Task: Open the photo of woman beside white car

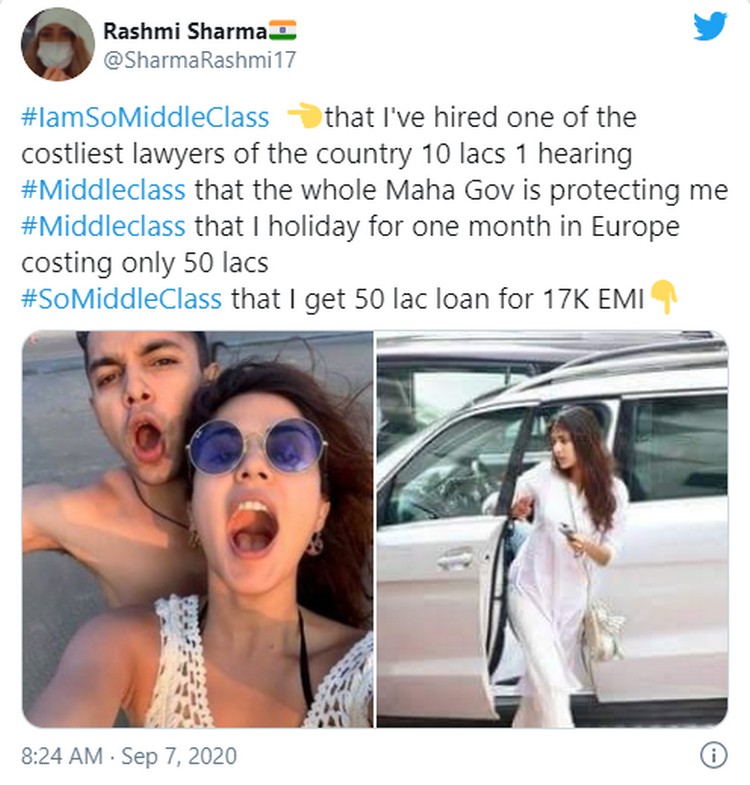Action: (552, 529)
